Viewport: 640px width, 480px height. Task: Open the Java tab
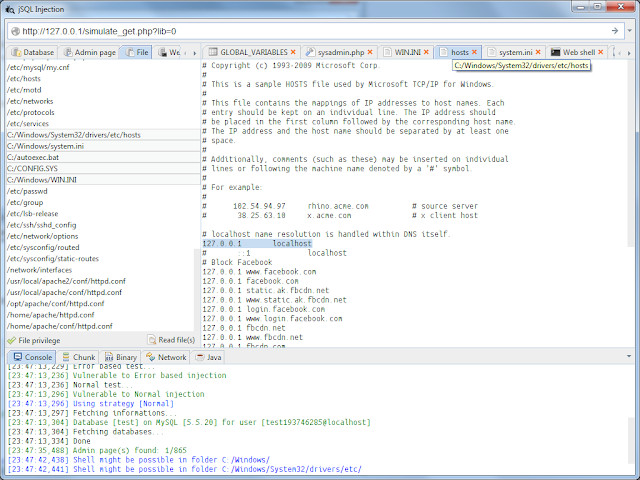208,357
